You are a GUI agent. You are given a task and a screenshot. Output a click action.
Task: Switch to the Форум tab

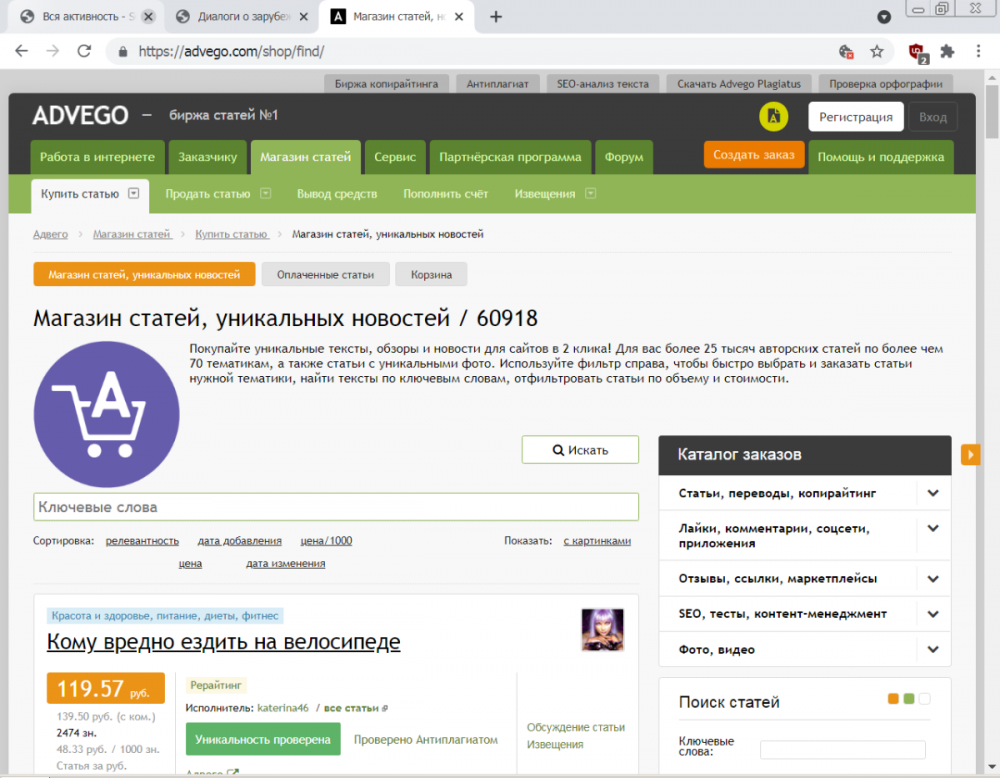tap(625, 157)
